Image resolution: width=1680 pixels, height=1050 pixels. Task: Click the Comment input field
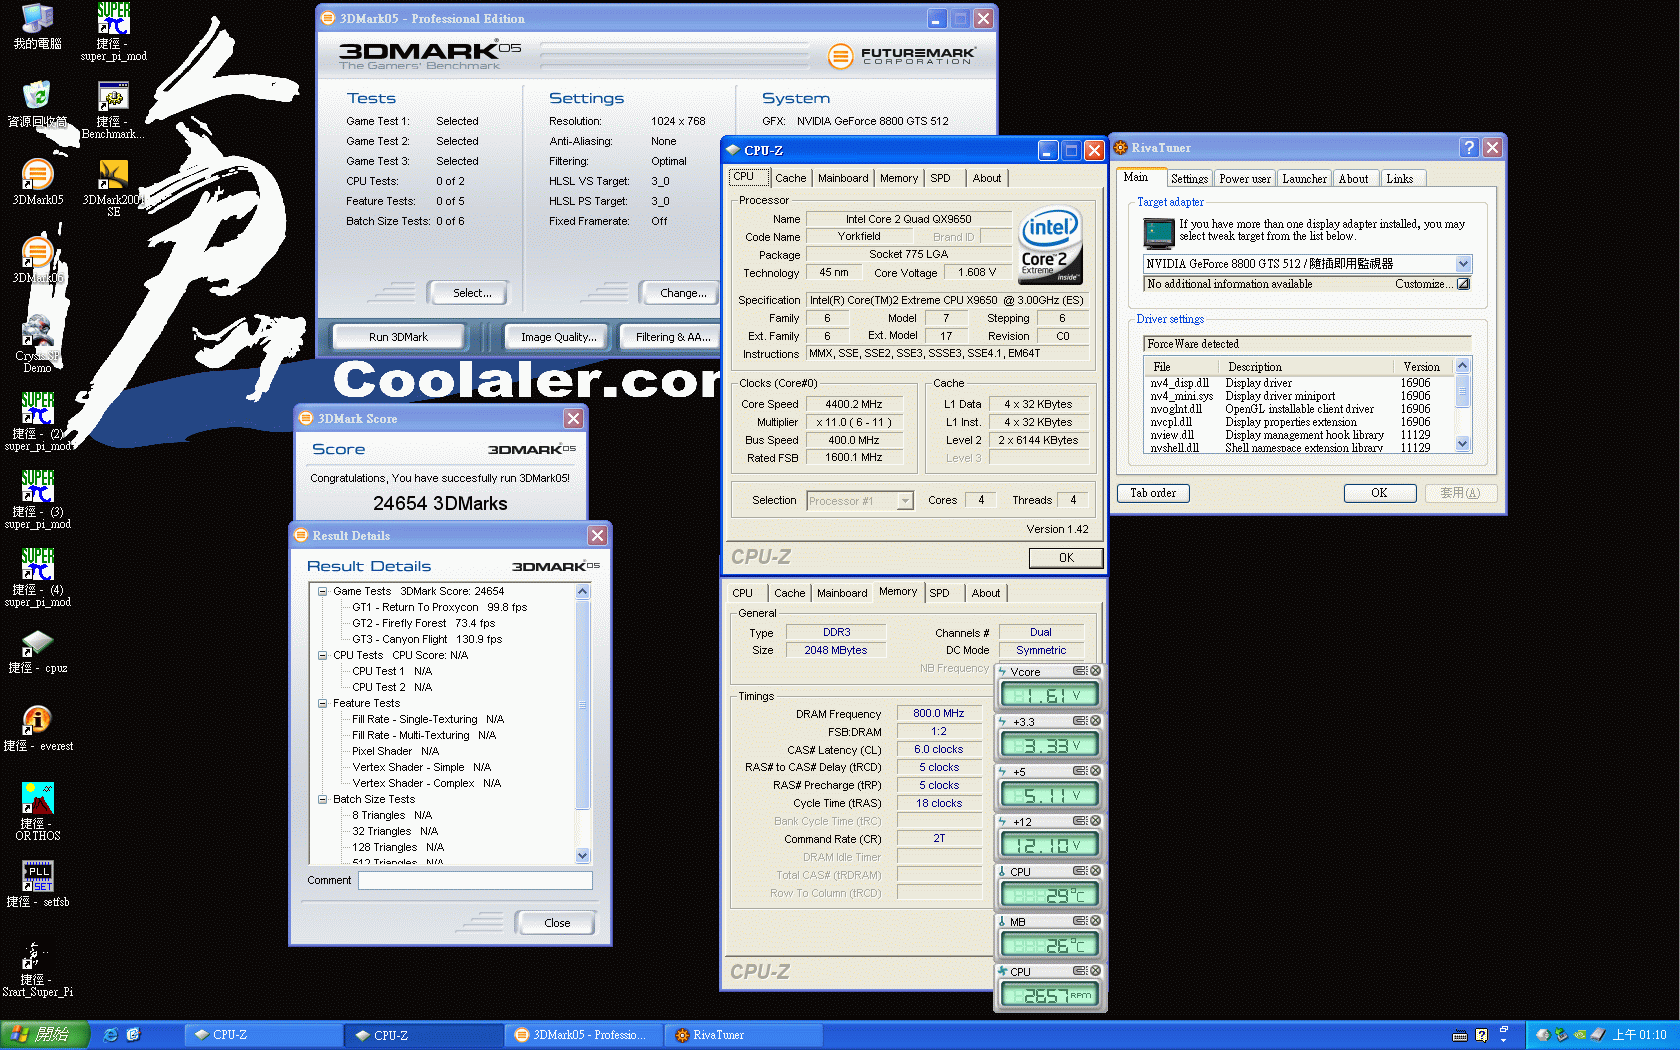pyautogui.click(x=475, y=881)
